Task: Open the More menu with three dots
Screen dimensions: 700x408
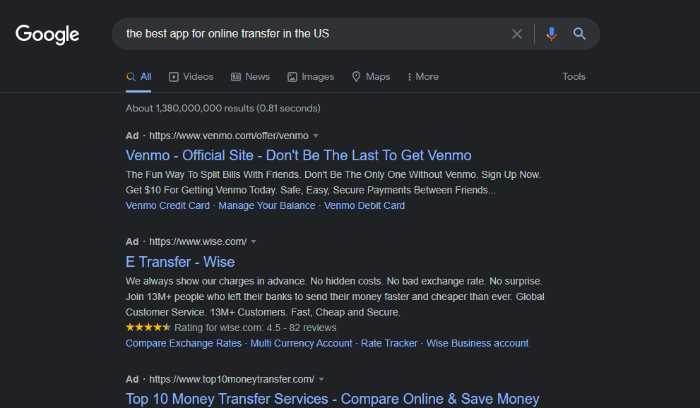Action: (423, 77)
